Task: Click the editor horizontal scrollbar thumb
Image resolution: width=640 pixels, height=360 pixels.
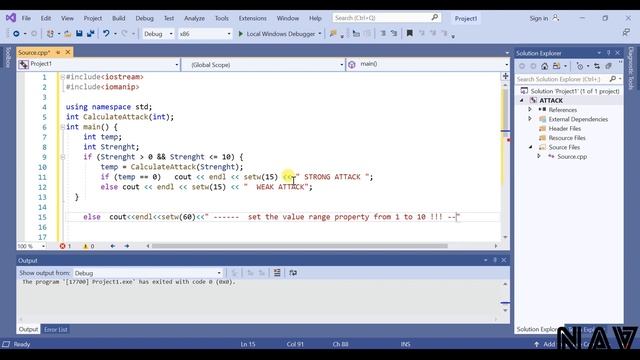Action: [x=300, y=246]
